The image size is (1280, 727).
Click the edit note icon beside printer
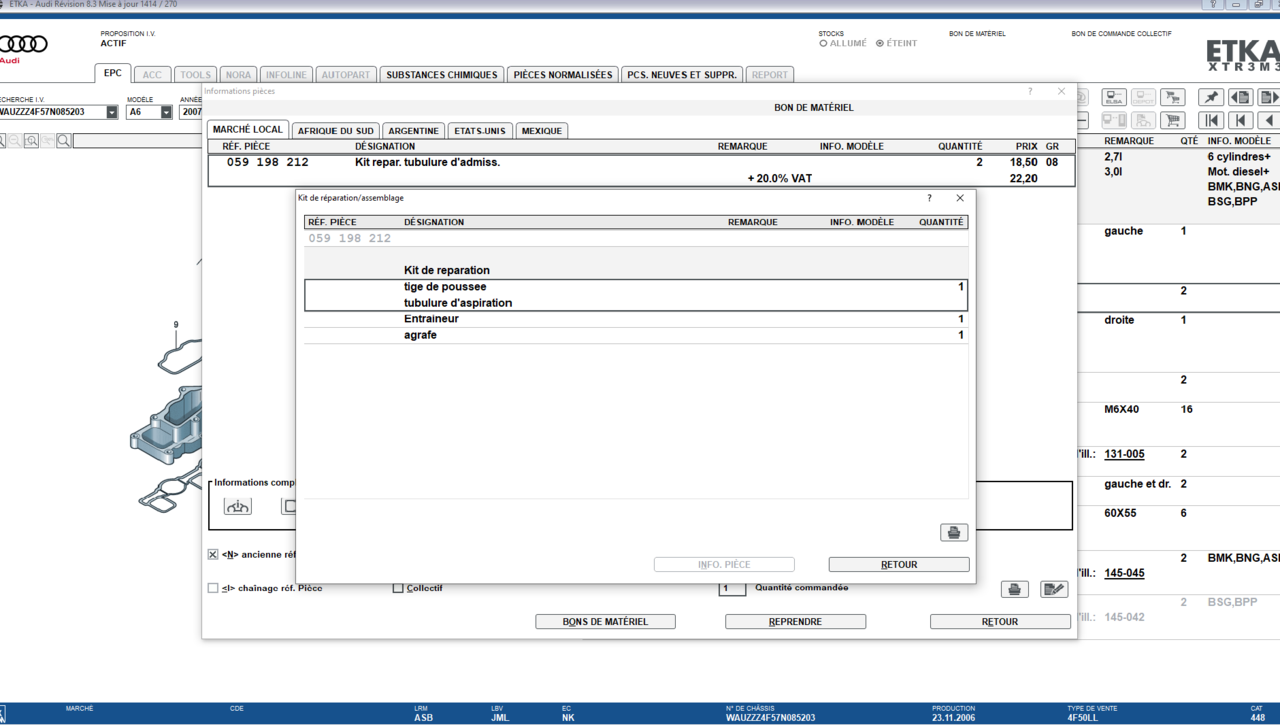[x=1053, y=589]
